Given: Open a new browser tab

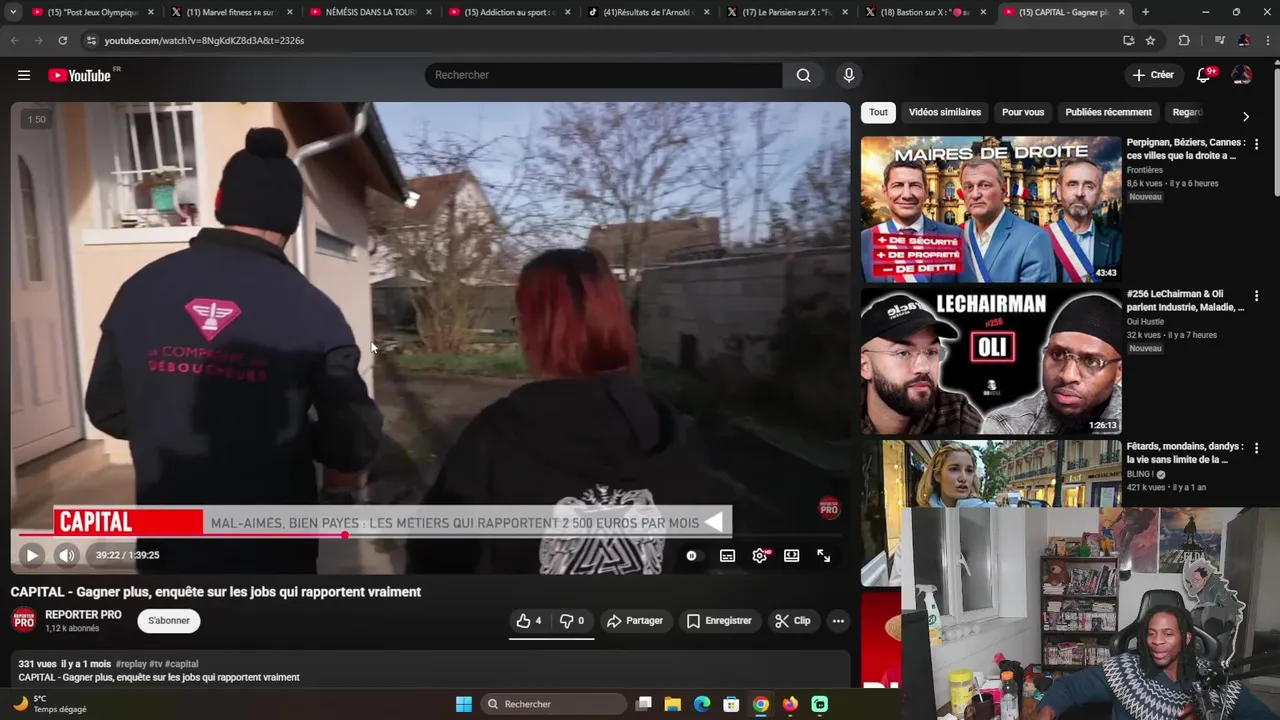Looking at the screenshot, I should (x=1145, y=12).
